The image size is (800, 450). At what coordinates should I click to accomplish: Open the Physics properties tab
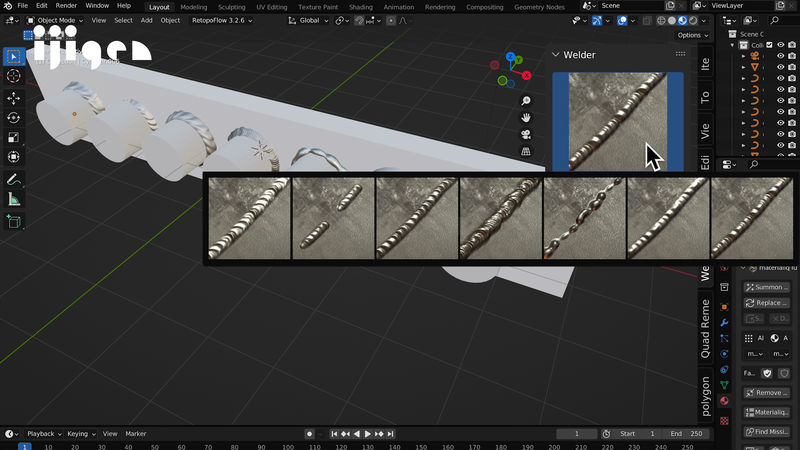pos(724,354)
